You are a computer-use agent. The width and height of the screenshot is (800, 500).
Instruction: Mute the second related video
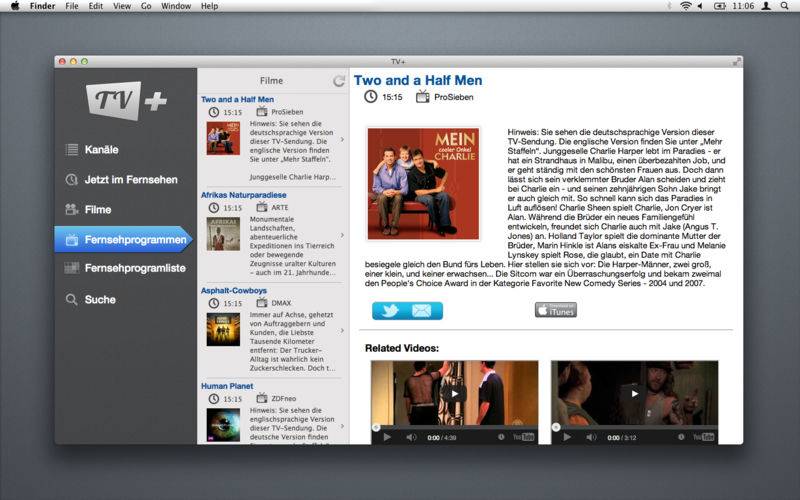click(x=591, y=437)
